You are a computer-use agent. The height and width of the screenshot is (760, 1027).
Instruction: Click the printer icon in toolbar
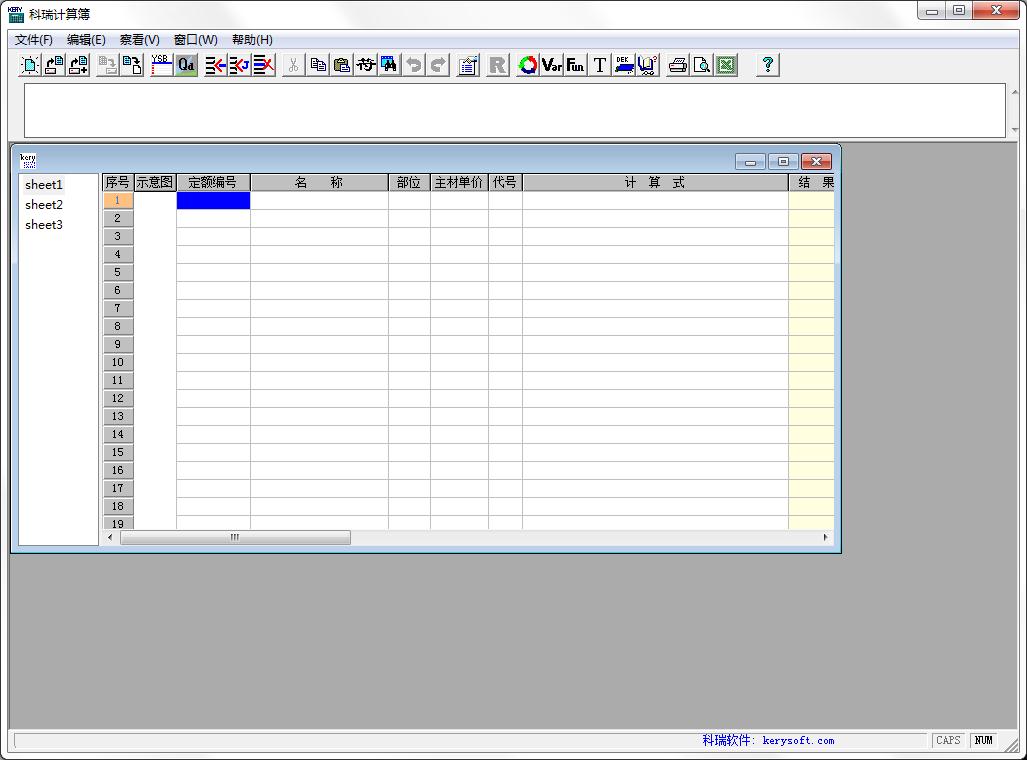(x=678, y=65)
